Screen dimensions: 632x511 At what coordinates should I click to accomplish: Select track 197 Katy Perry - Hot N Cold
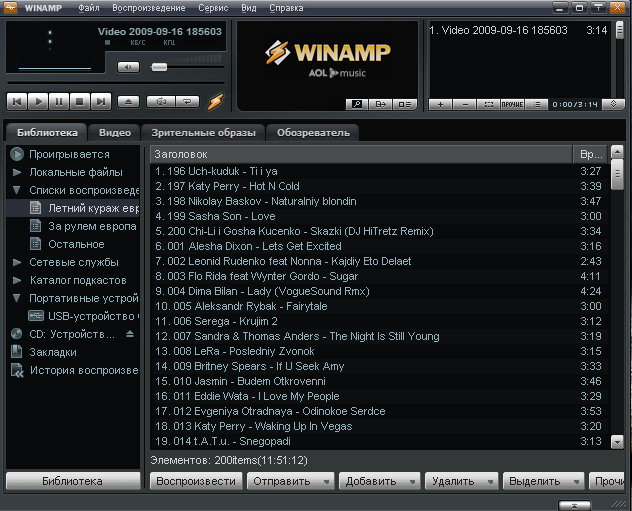tap(379, 186)
